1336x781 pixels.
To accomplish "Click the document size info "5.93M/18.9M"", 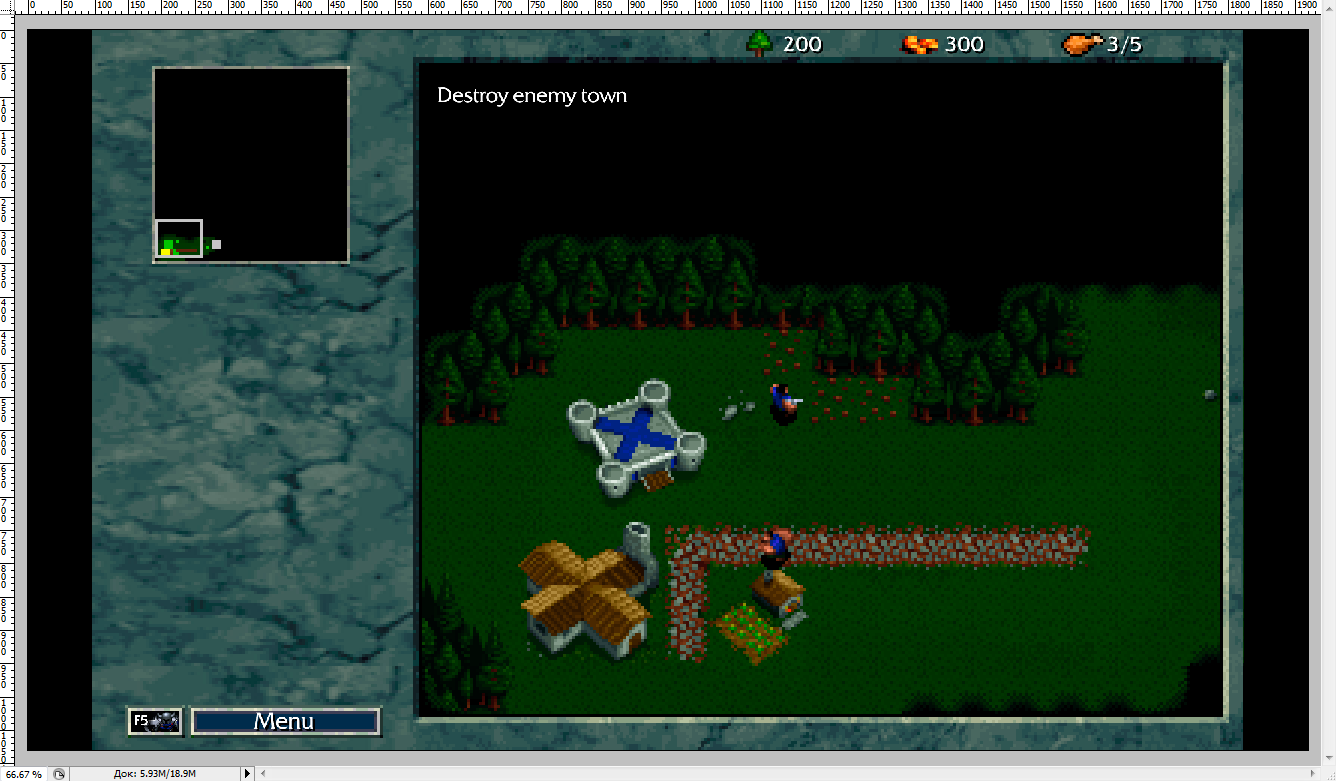I will (x=167, y=774).
